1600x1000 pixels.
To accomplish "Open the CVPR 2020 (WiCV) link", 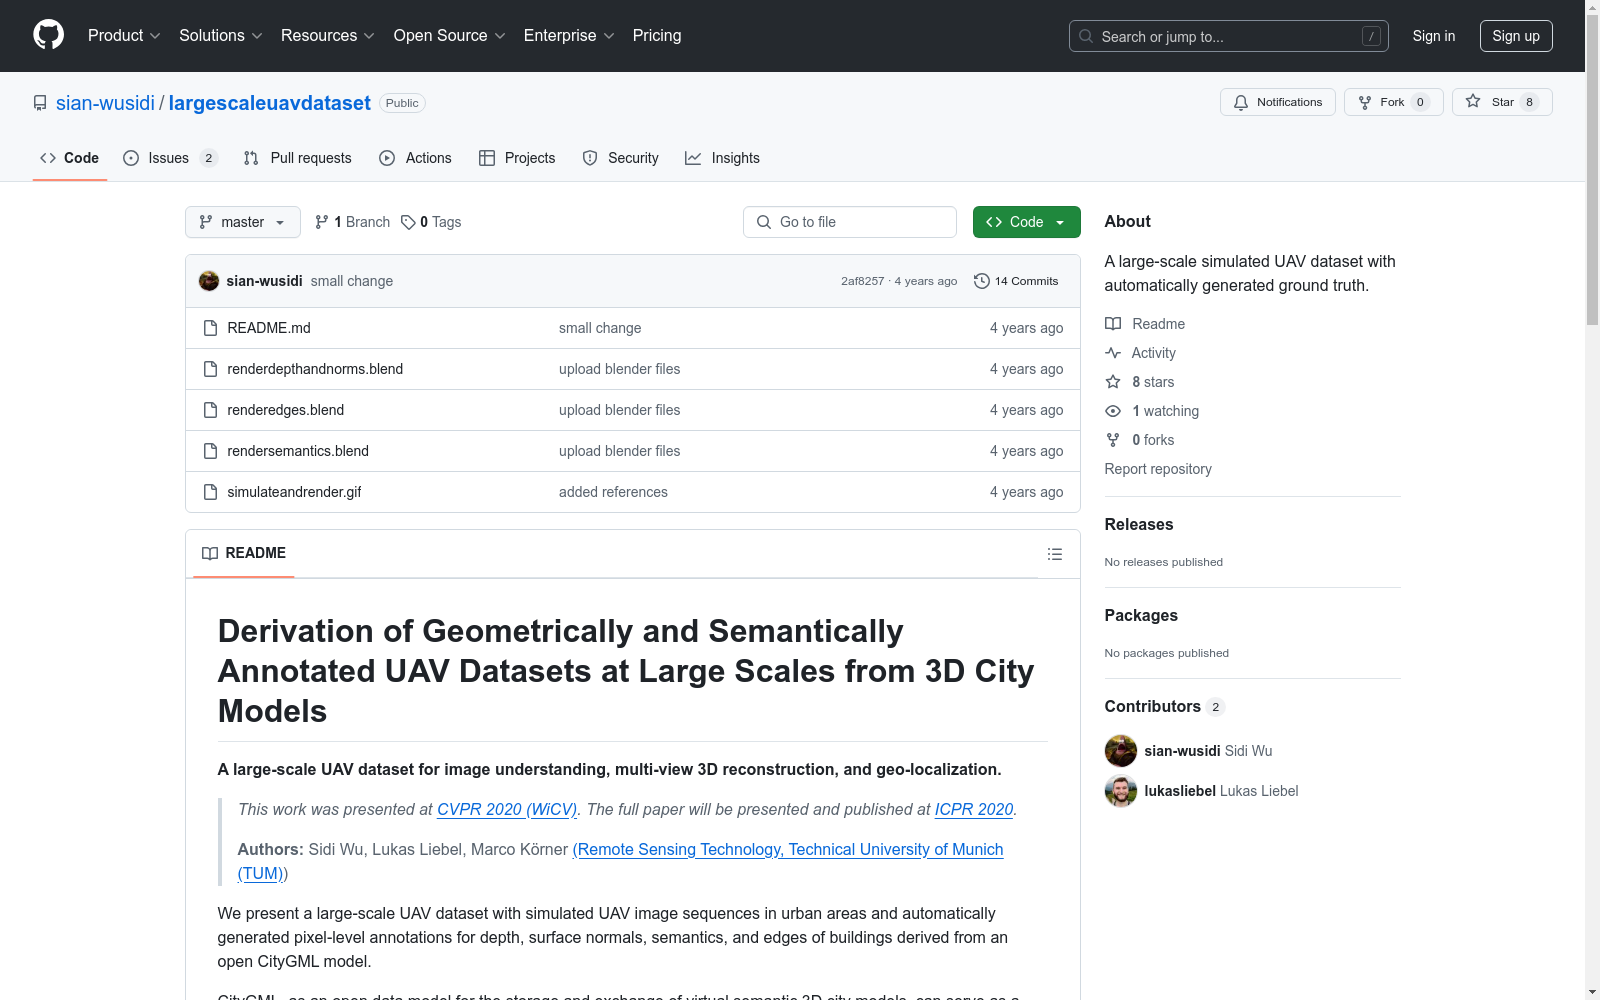I will pyautogui.click(x=507, y=809).
